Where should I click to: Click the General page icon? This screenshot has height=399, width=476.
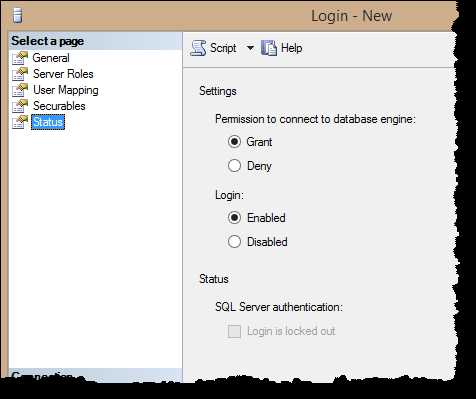[x=20, y=58]
